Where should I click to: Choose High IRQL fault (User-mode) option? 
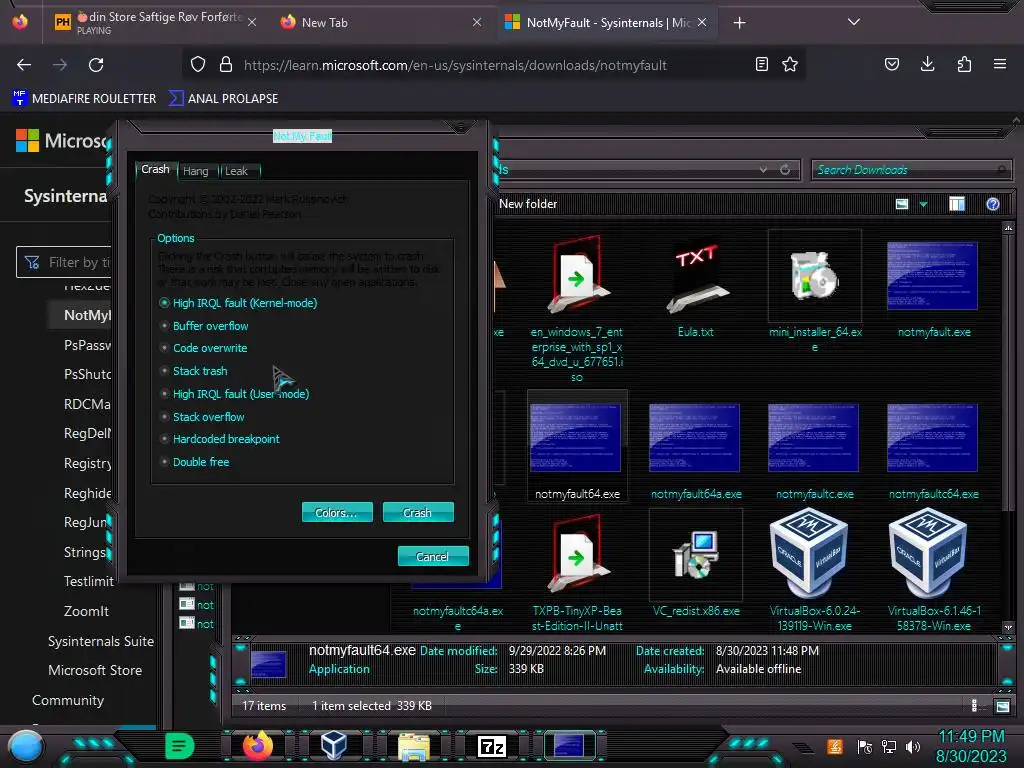(x=234, y=394)
